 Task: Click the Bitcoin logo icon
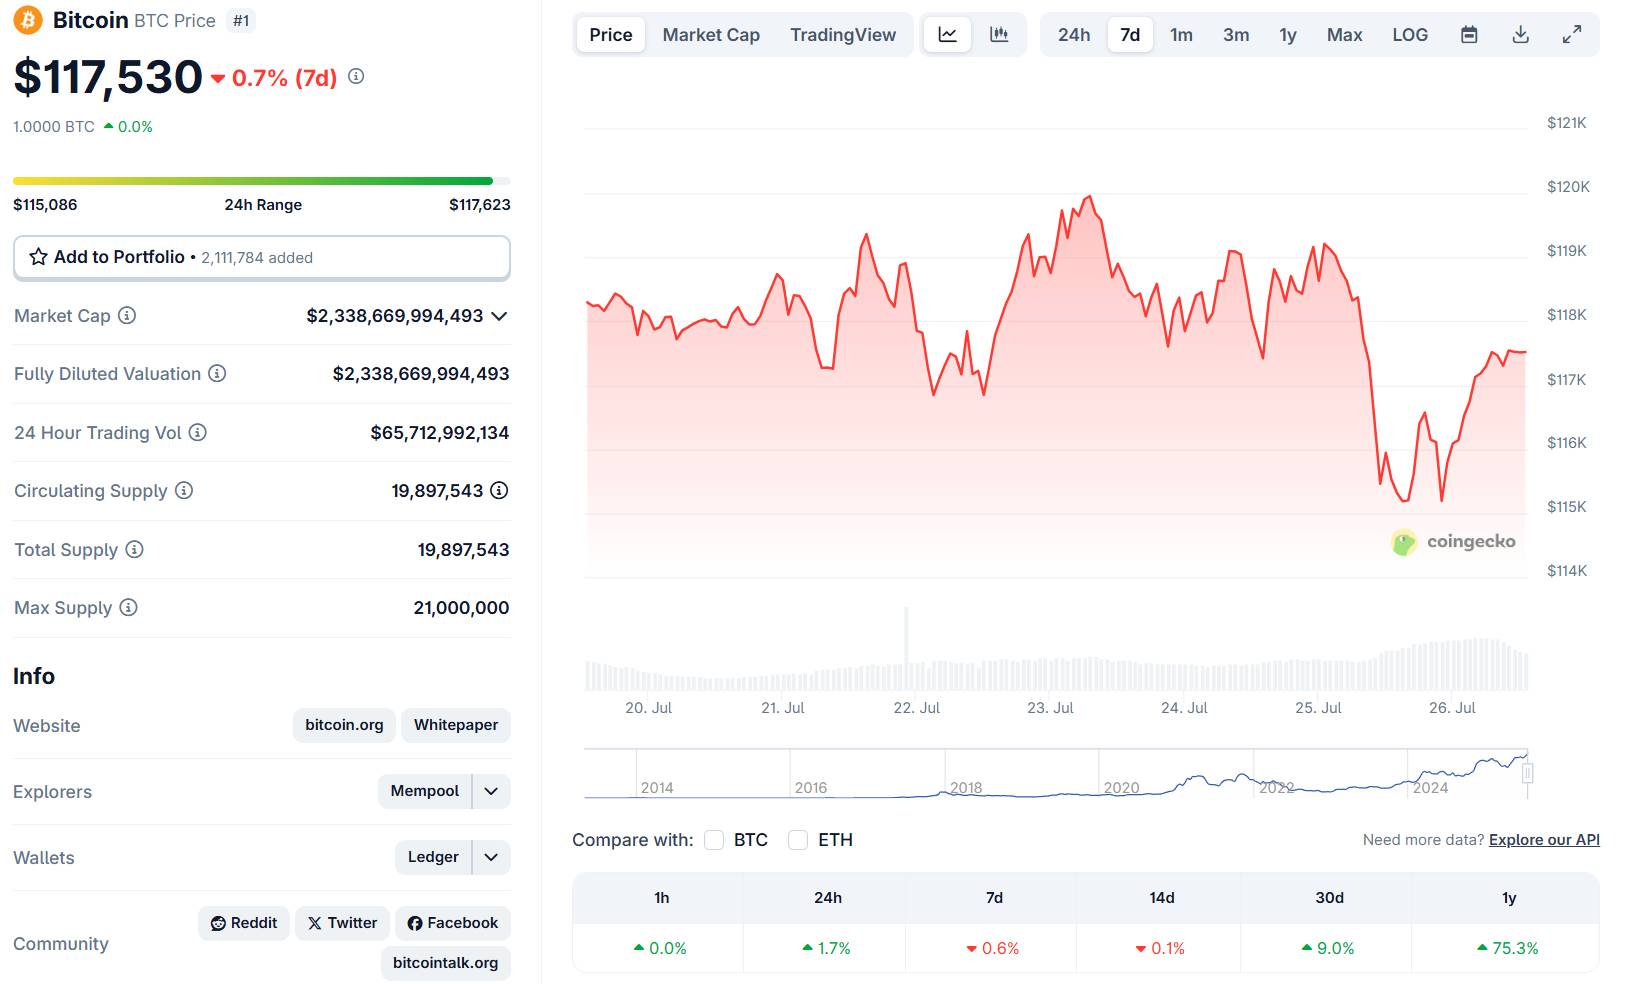coord(28,20)
